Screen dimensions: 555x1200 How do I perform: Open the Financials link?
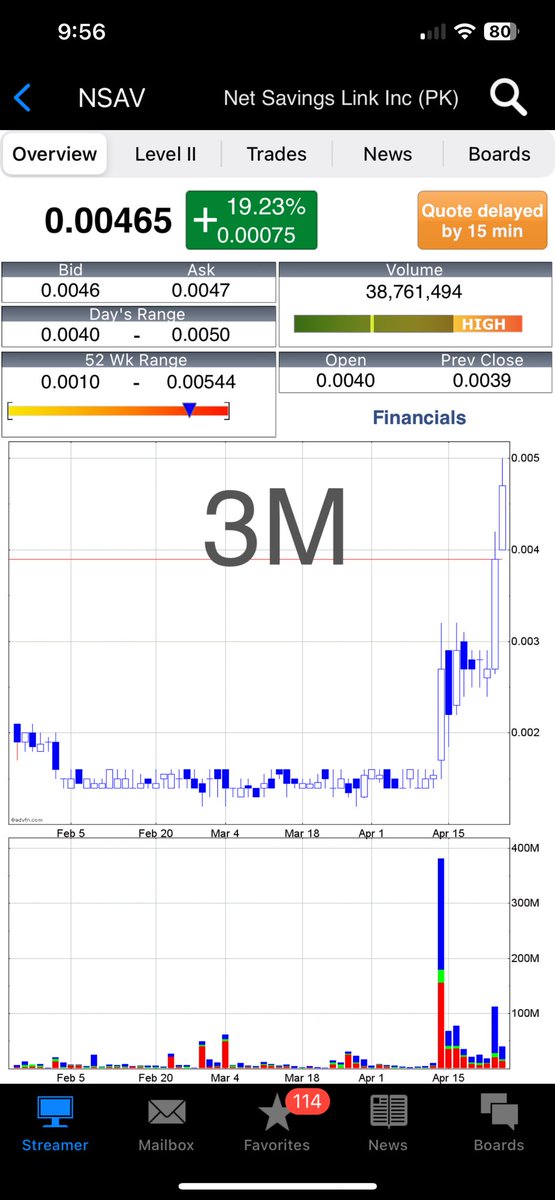(419, 417)
